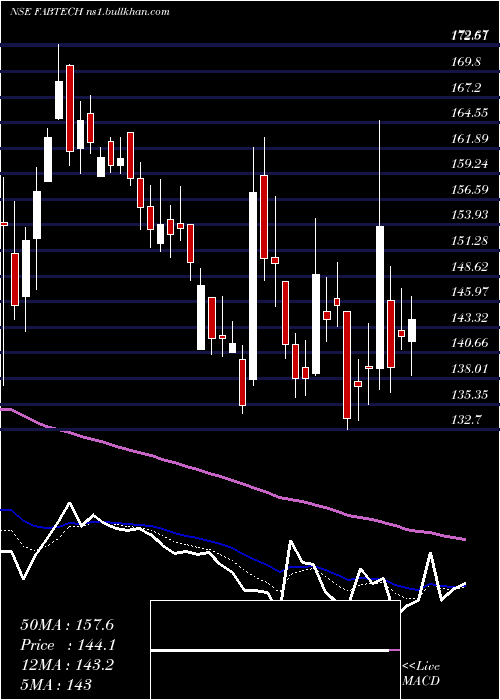Click the 145.97 price axis label
This screenshot has width=500, height=700.
pos(469,292)
